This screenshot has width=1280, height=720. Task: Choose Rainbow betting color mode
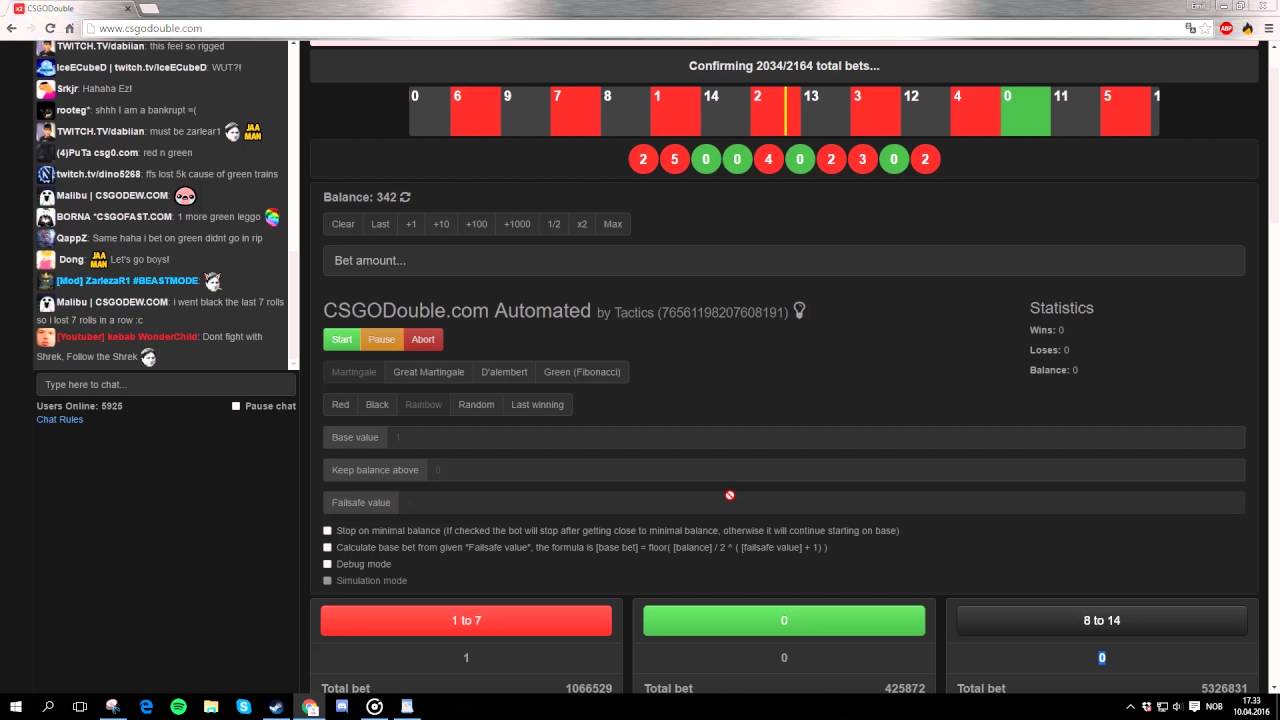[423, 405]
